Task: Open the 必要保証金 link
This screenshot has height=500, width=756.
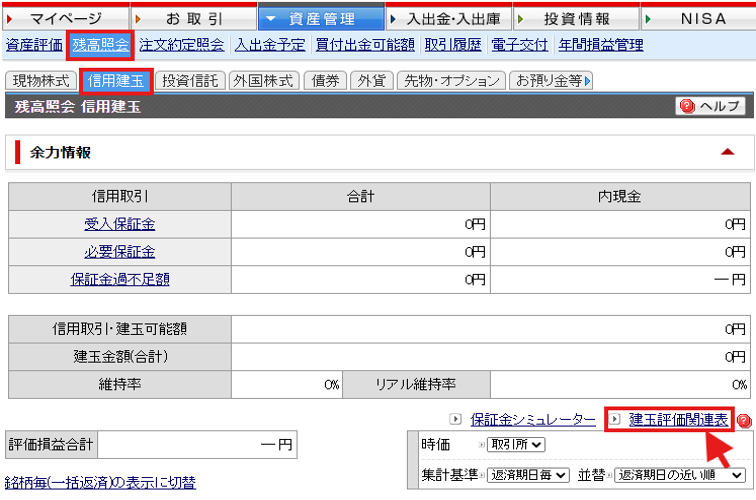Action: [x=120, y=252]
